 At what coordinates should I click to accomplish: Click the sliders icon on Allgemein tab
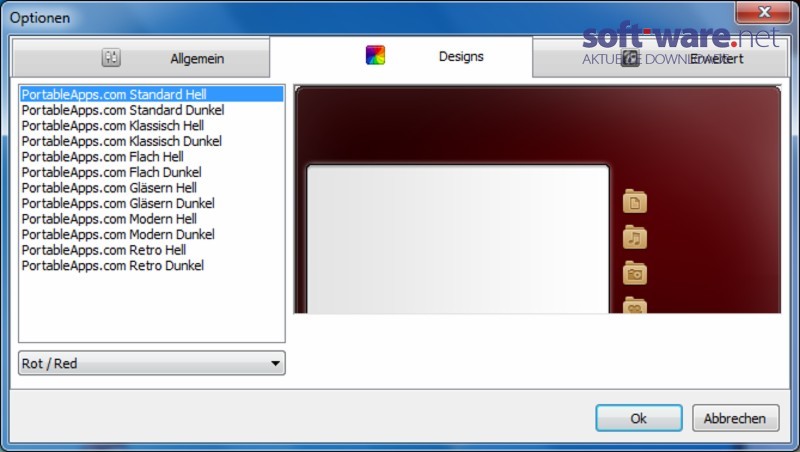[111, 58]
